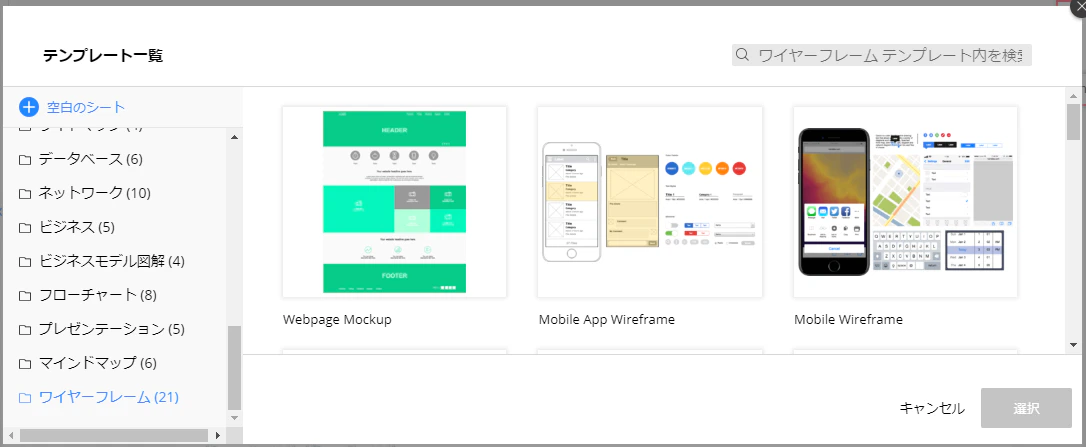Click folder icon next to フローチャート

click(25, 296)
